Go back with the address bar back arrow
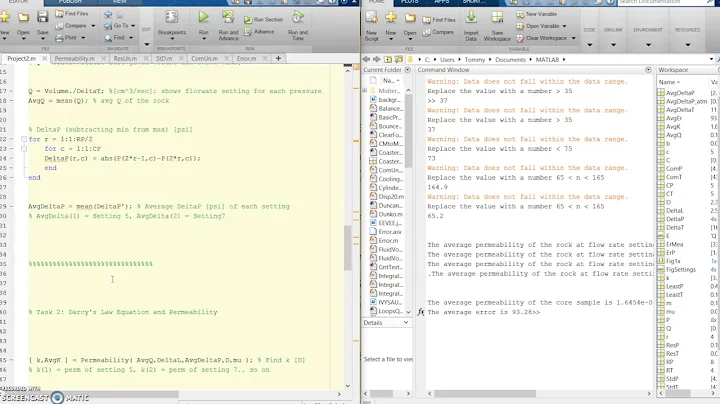Screen dimensions: 720x404 pyautogui.click(x=366, y=59)
